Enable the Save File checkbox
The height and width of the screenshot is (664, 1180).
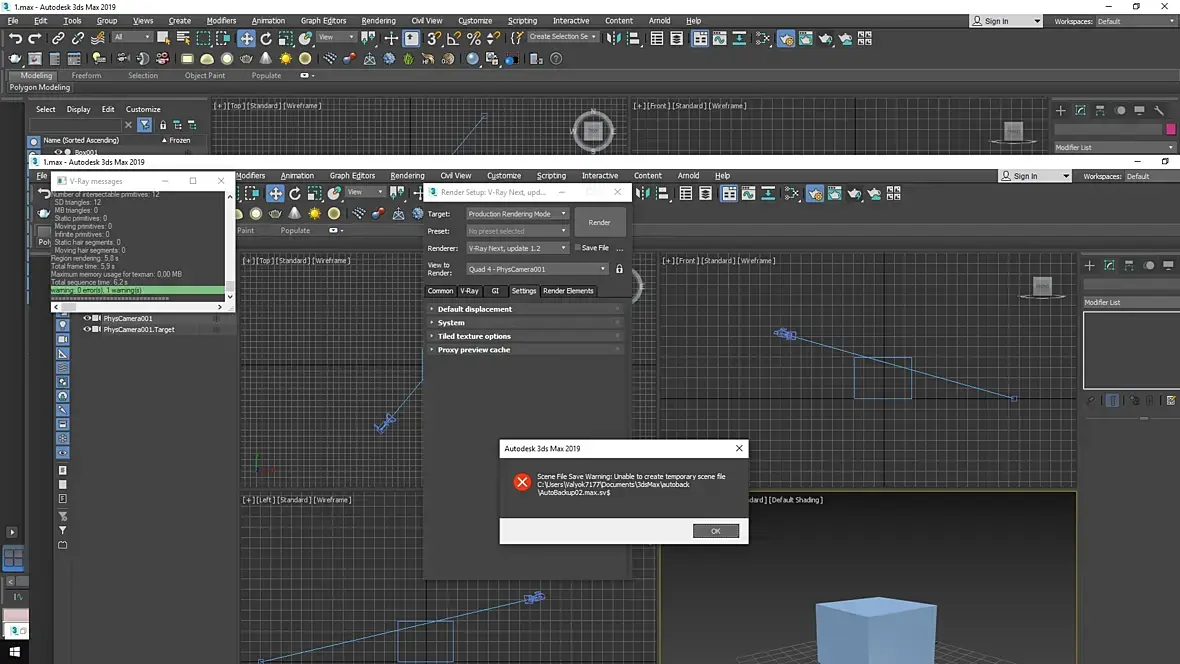click(x=578, y=248)
